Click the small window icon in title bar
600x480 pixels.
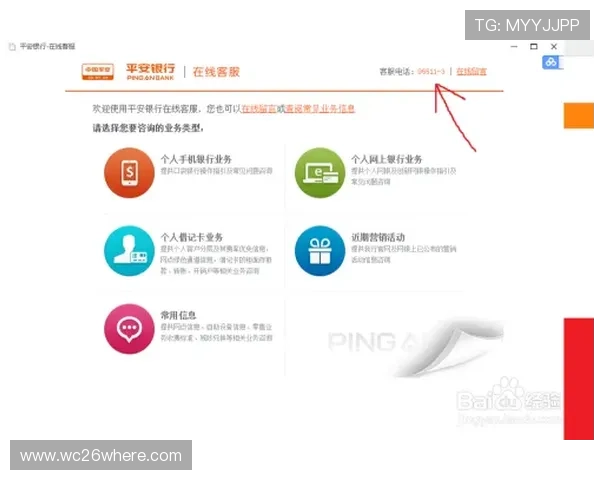pos(11,47)
